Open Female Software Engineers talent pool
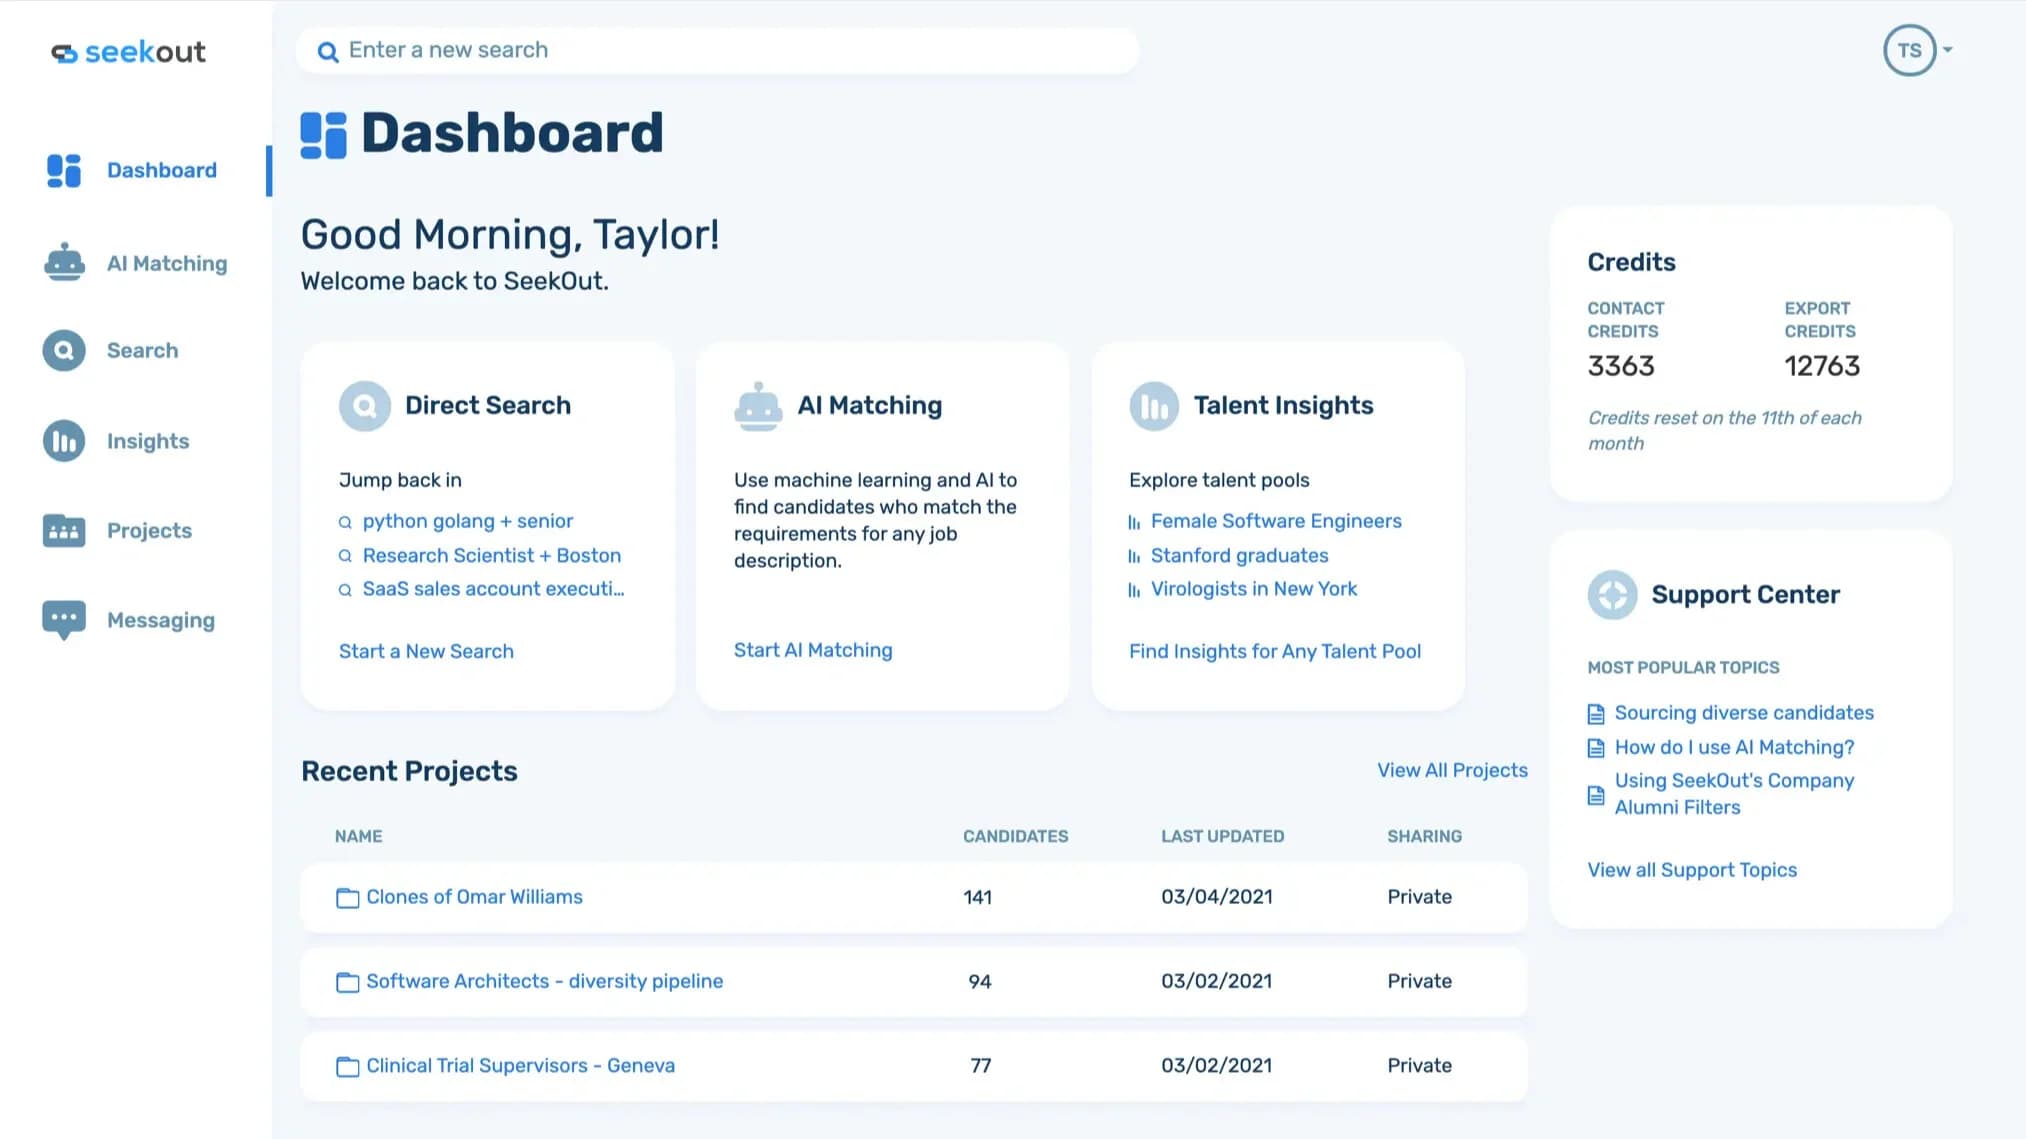 tap(1276, 521)
